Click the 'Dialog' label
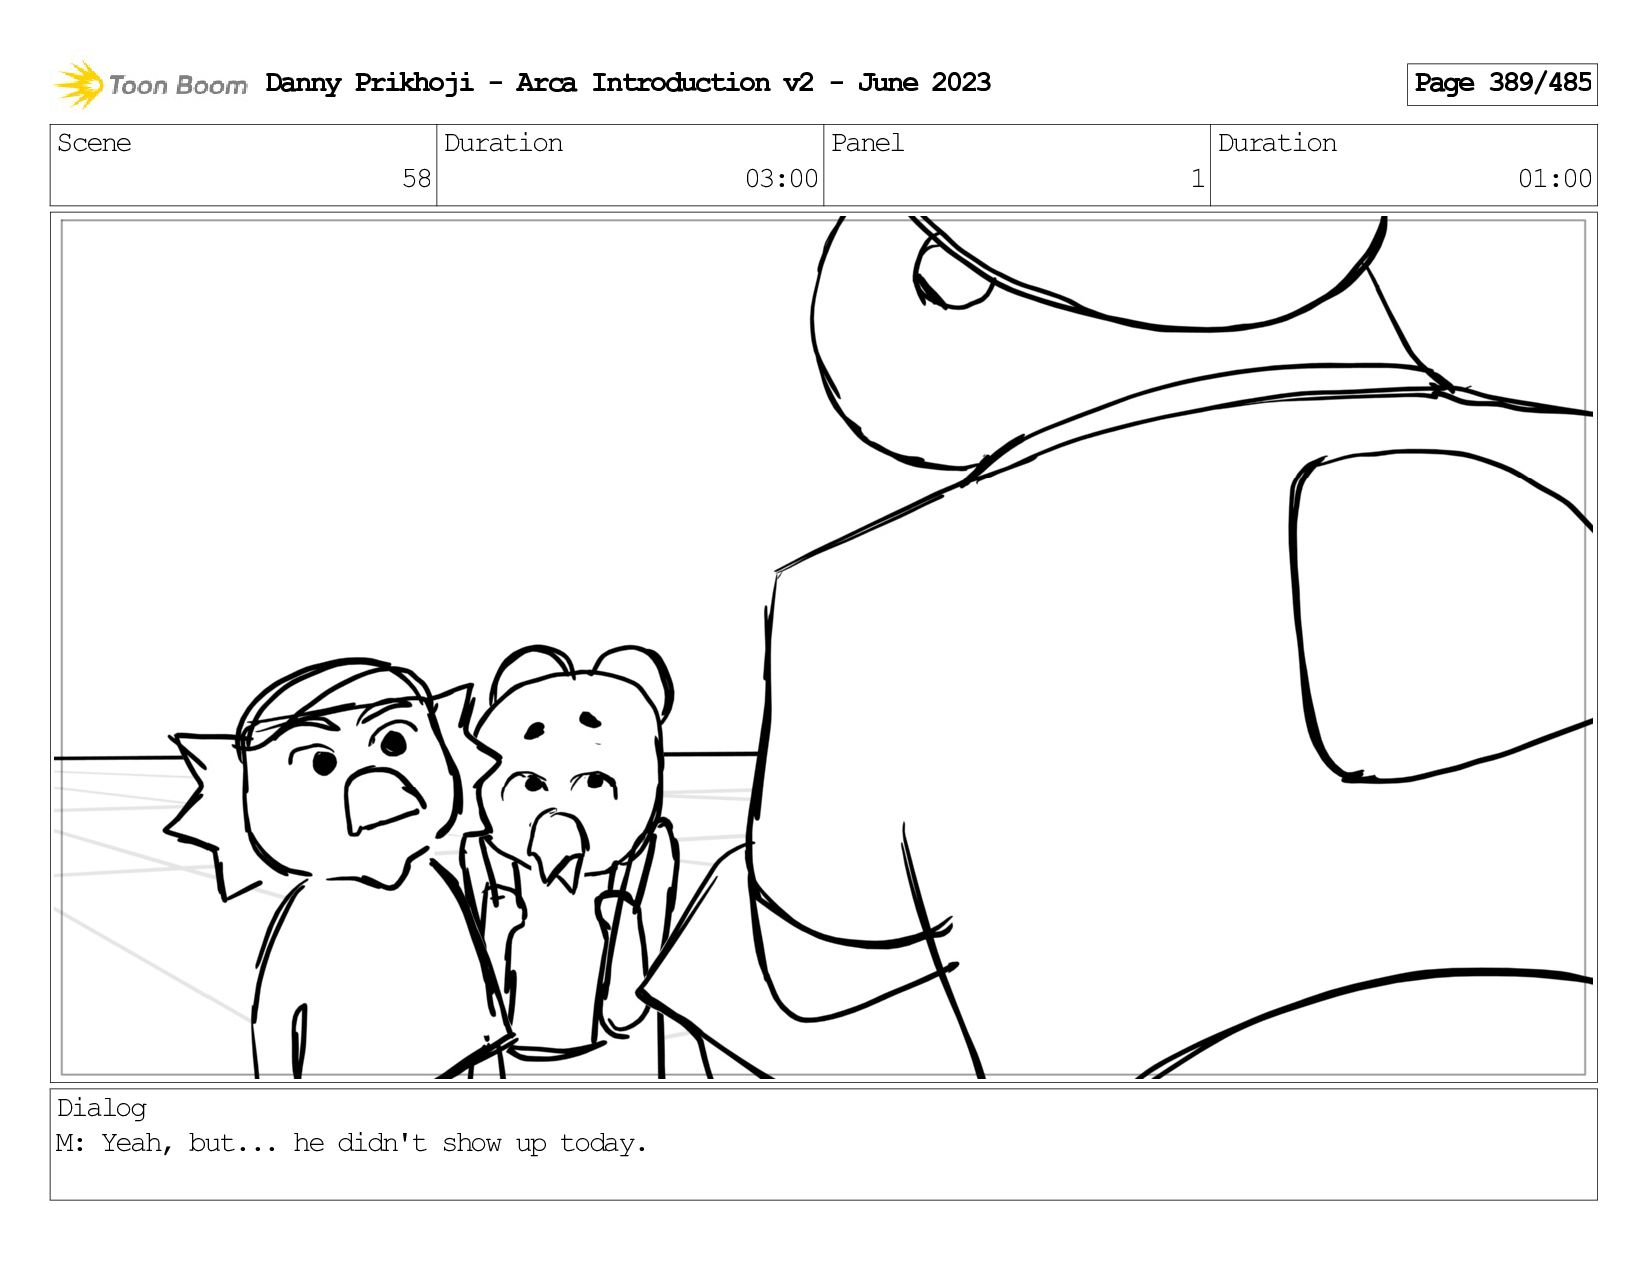Screen dimensions: 1650x1275 [102, 1108]
